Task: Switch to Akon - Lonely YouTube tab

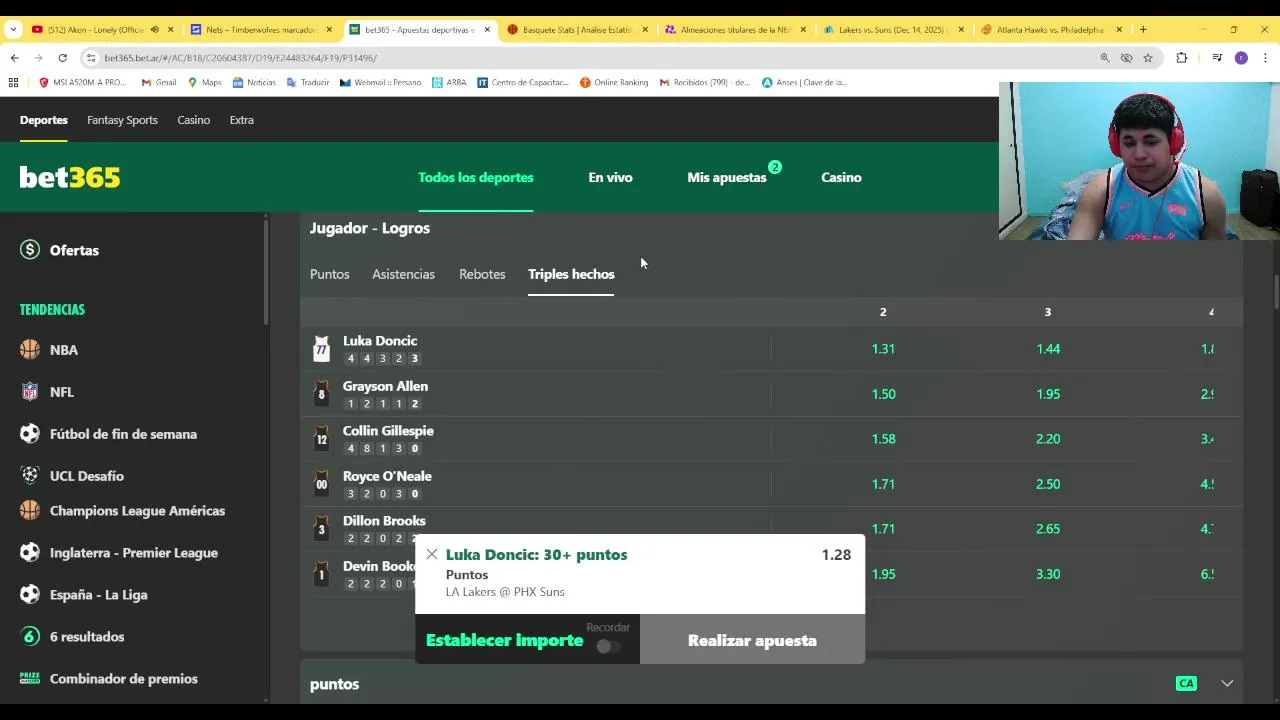Action: click(97, 30)
